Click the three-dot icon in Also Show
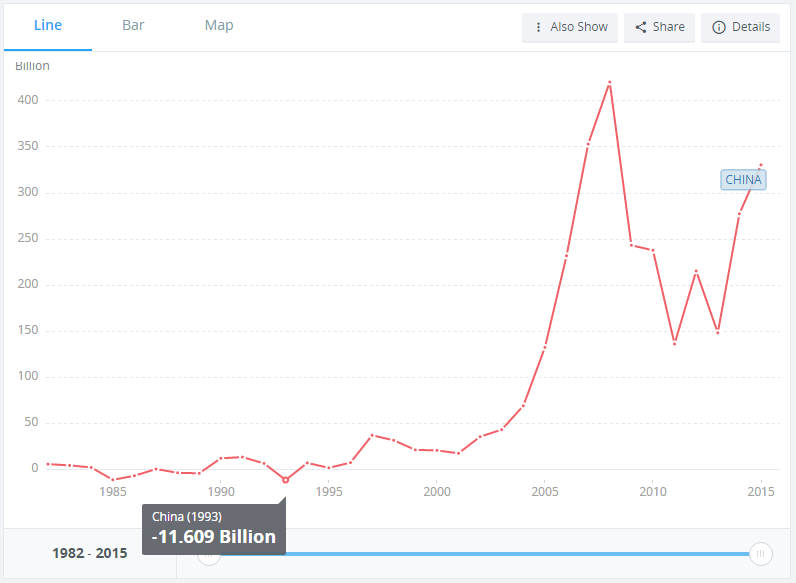796x583 pixels. pyautogui.click(x=538, y=27)
